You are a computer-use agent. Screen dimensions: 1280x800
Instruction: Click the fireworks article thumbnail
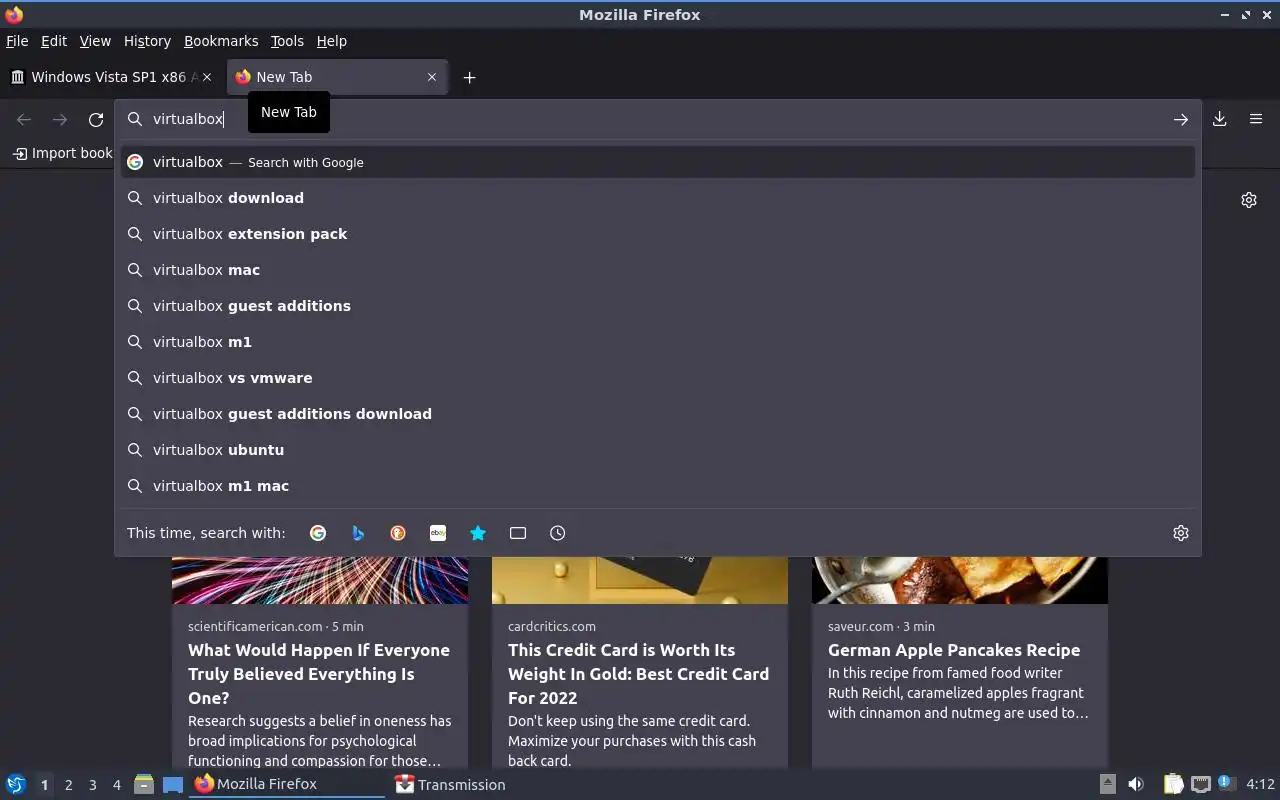coord(320,581)
